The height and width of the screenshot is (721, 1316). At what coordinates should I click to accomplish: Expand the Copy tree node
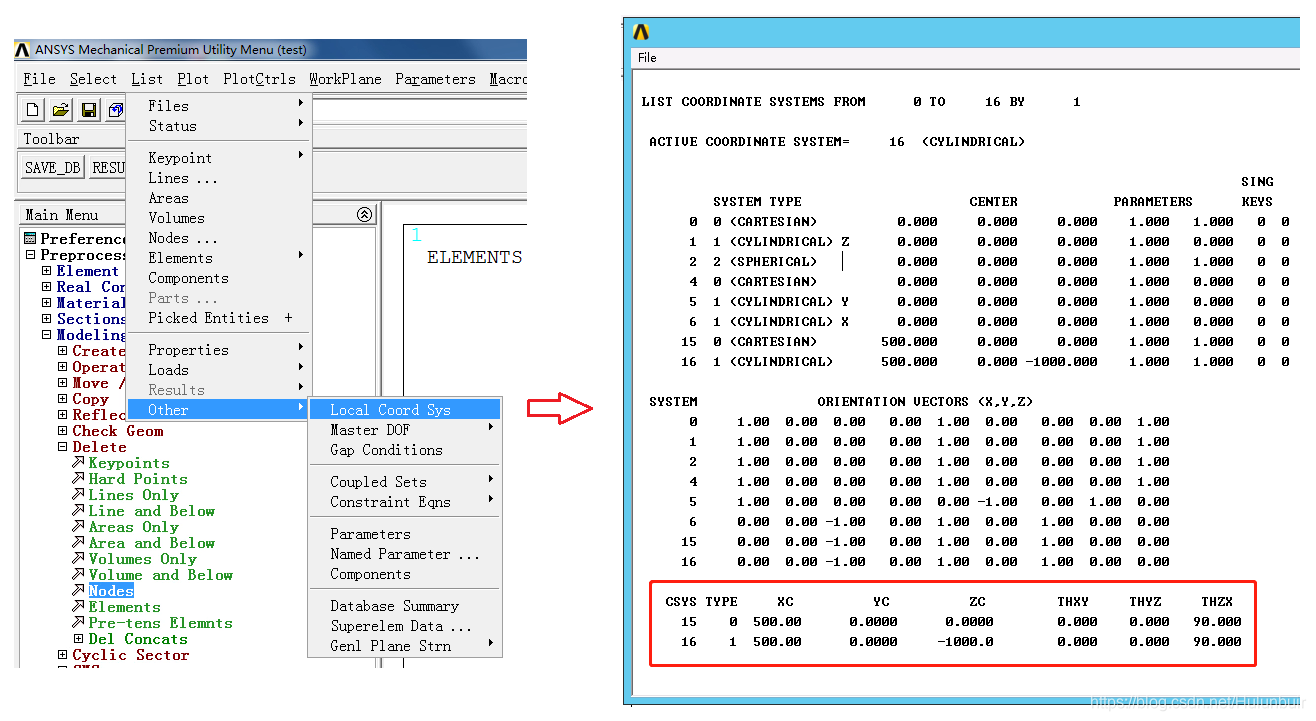[62, 399]
